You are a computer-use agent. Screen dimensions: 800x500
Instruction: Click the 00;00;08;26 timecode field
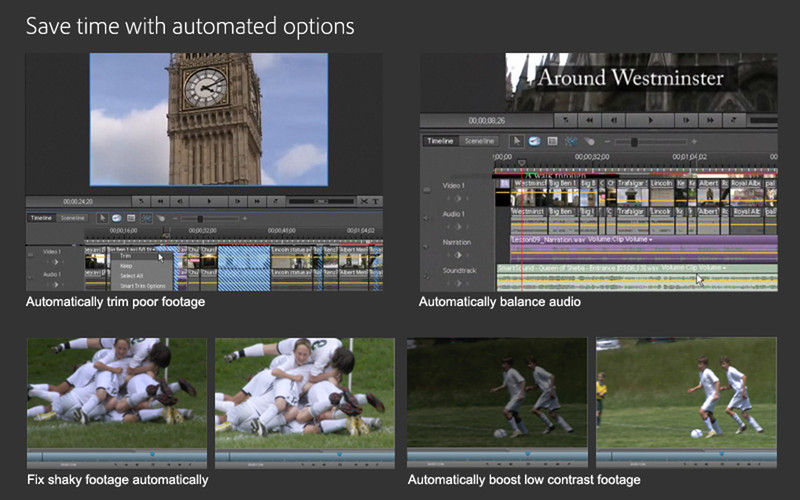coord(486,121)
